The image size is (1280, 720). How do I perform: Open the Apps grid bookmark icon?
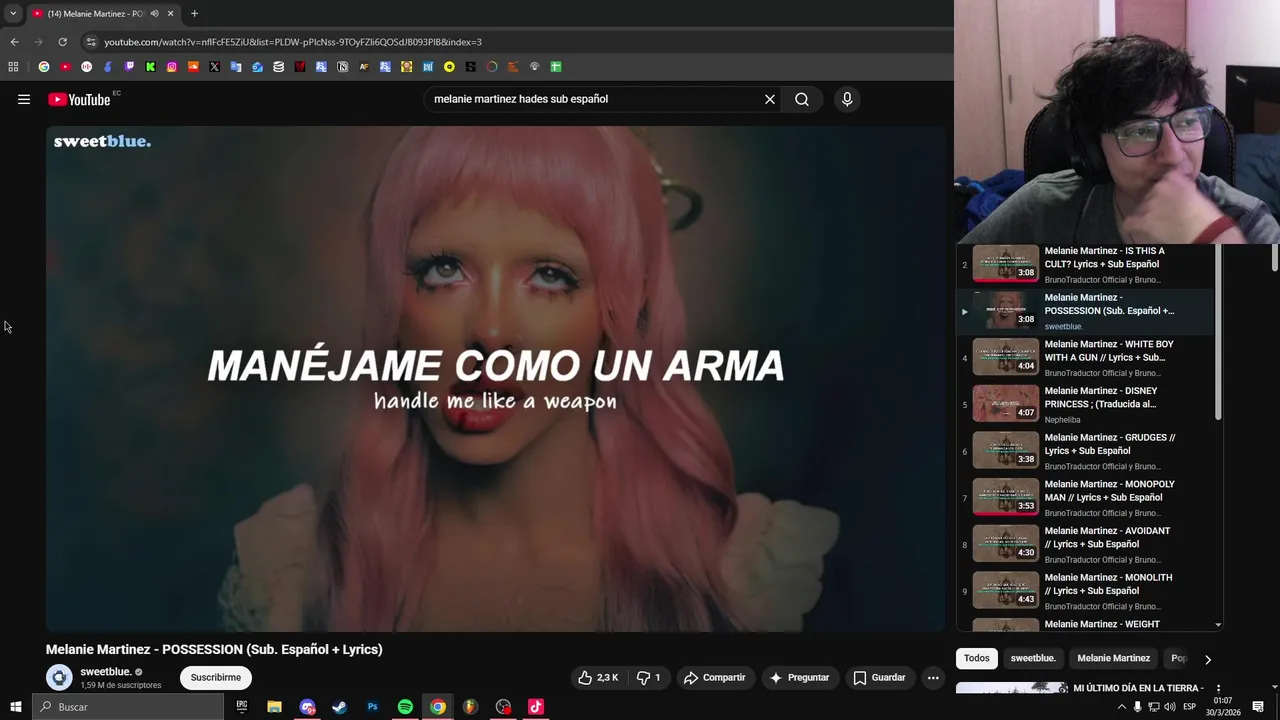coord(13,67)
